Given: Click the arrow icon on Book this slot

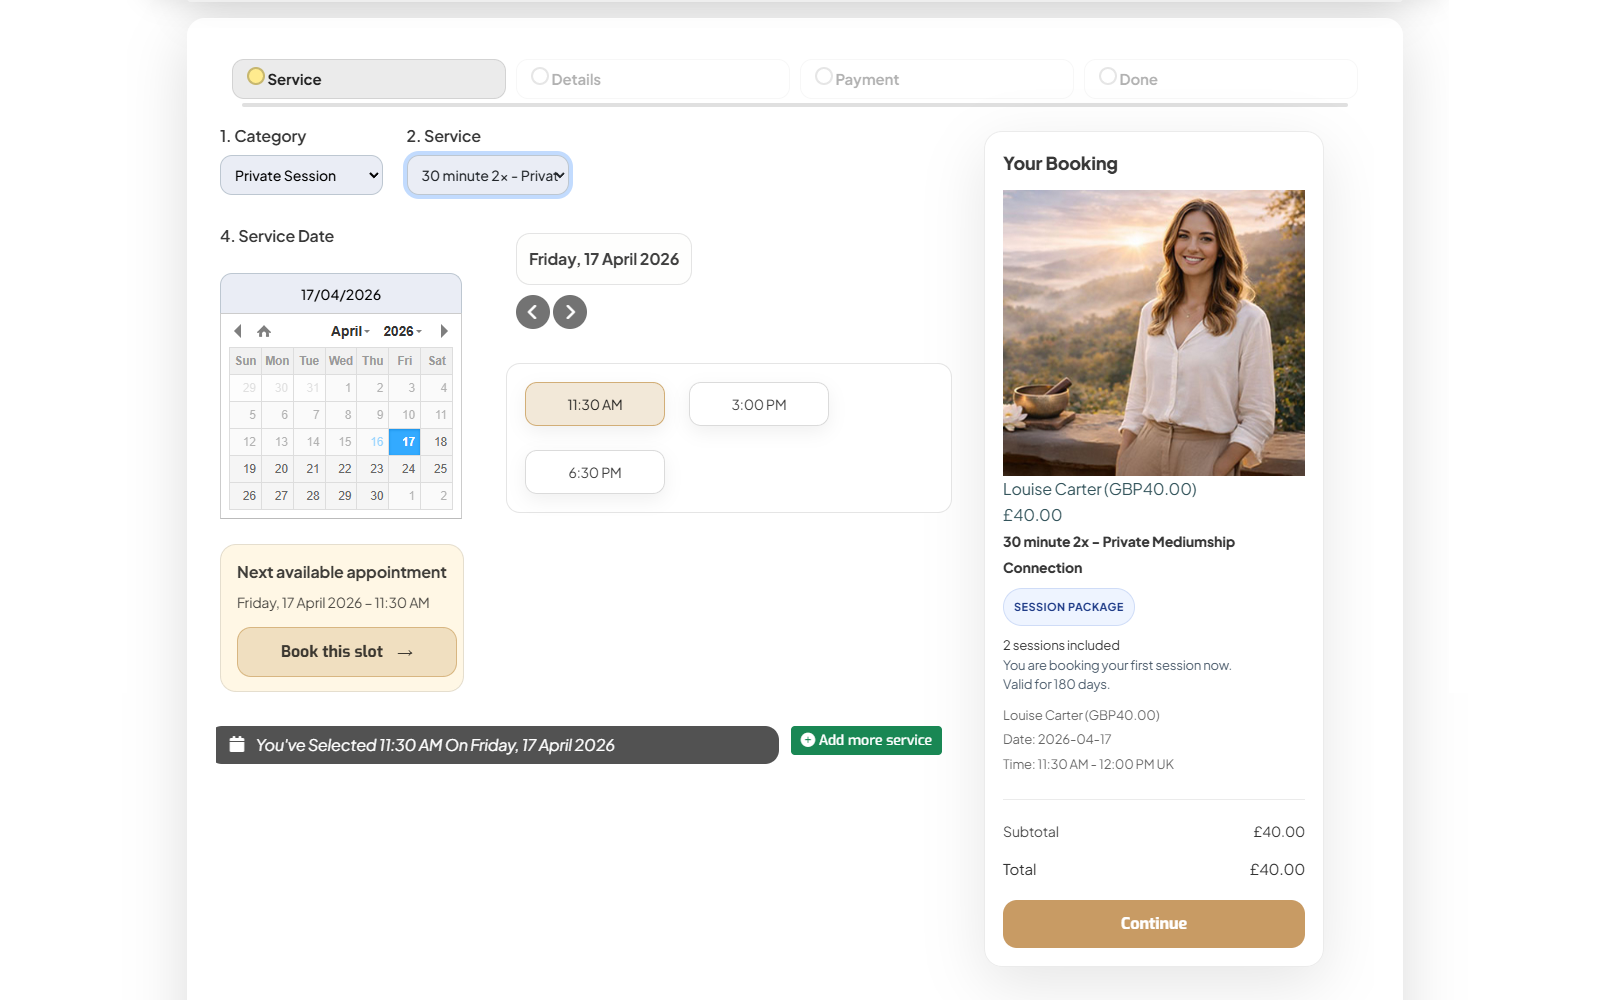Looking at the screenshot, I should (404, 652).
